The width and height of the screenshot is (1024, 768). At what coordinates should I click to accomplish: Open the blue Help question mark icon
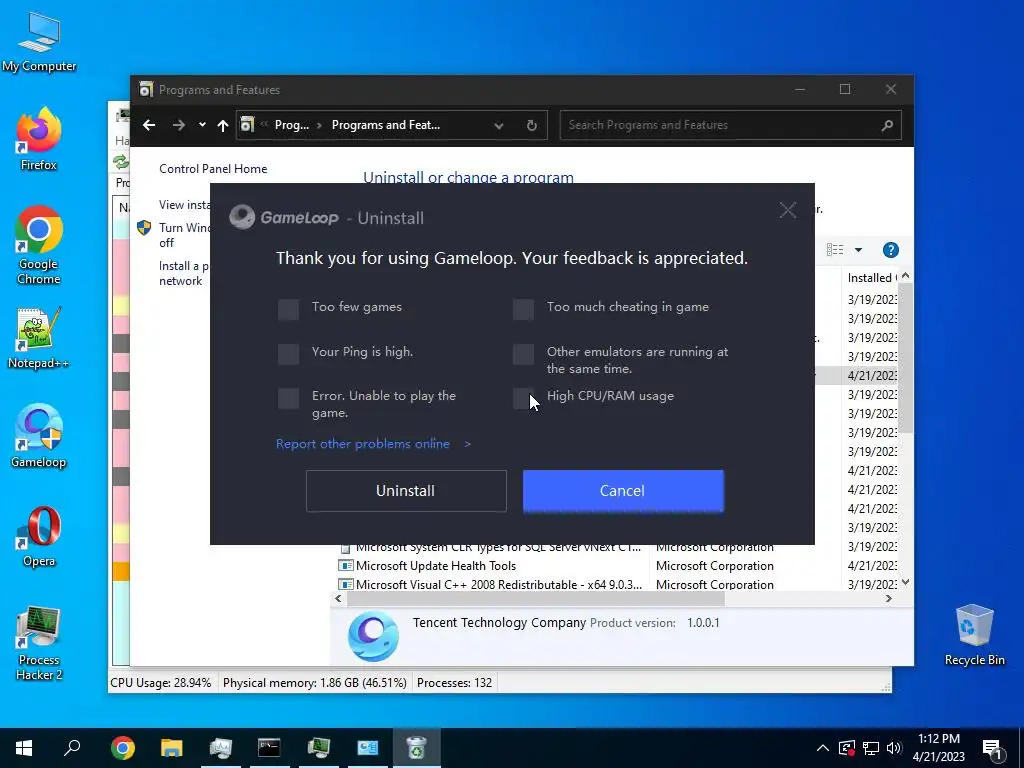tap(890, 249)
